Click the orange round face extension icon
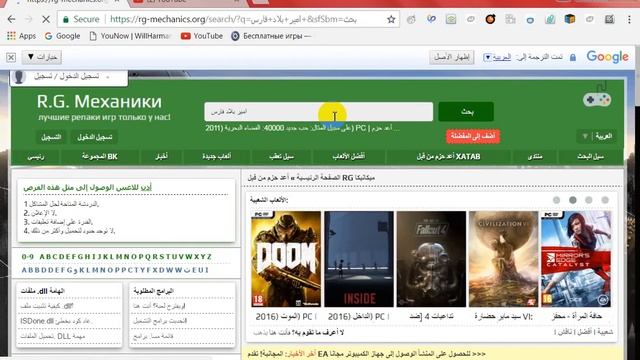This screenshot has width=640, height=360. point(490,19)
